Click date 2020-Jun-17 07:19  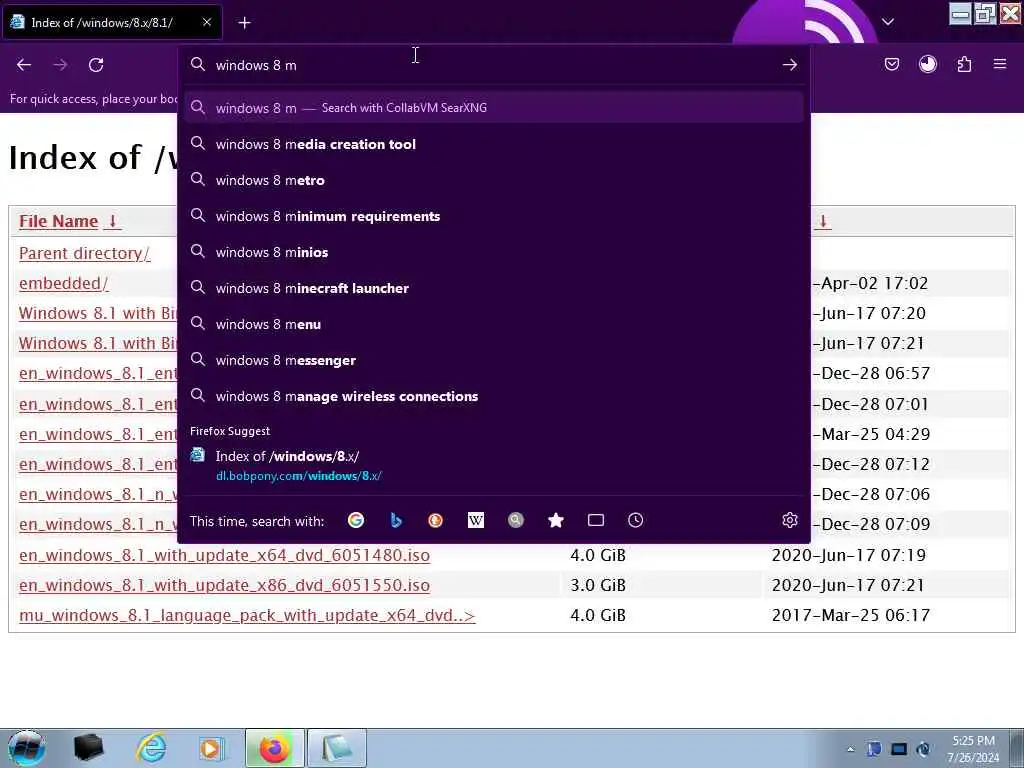tap(848, 555)
